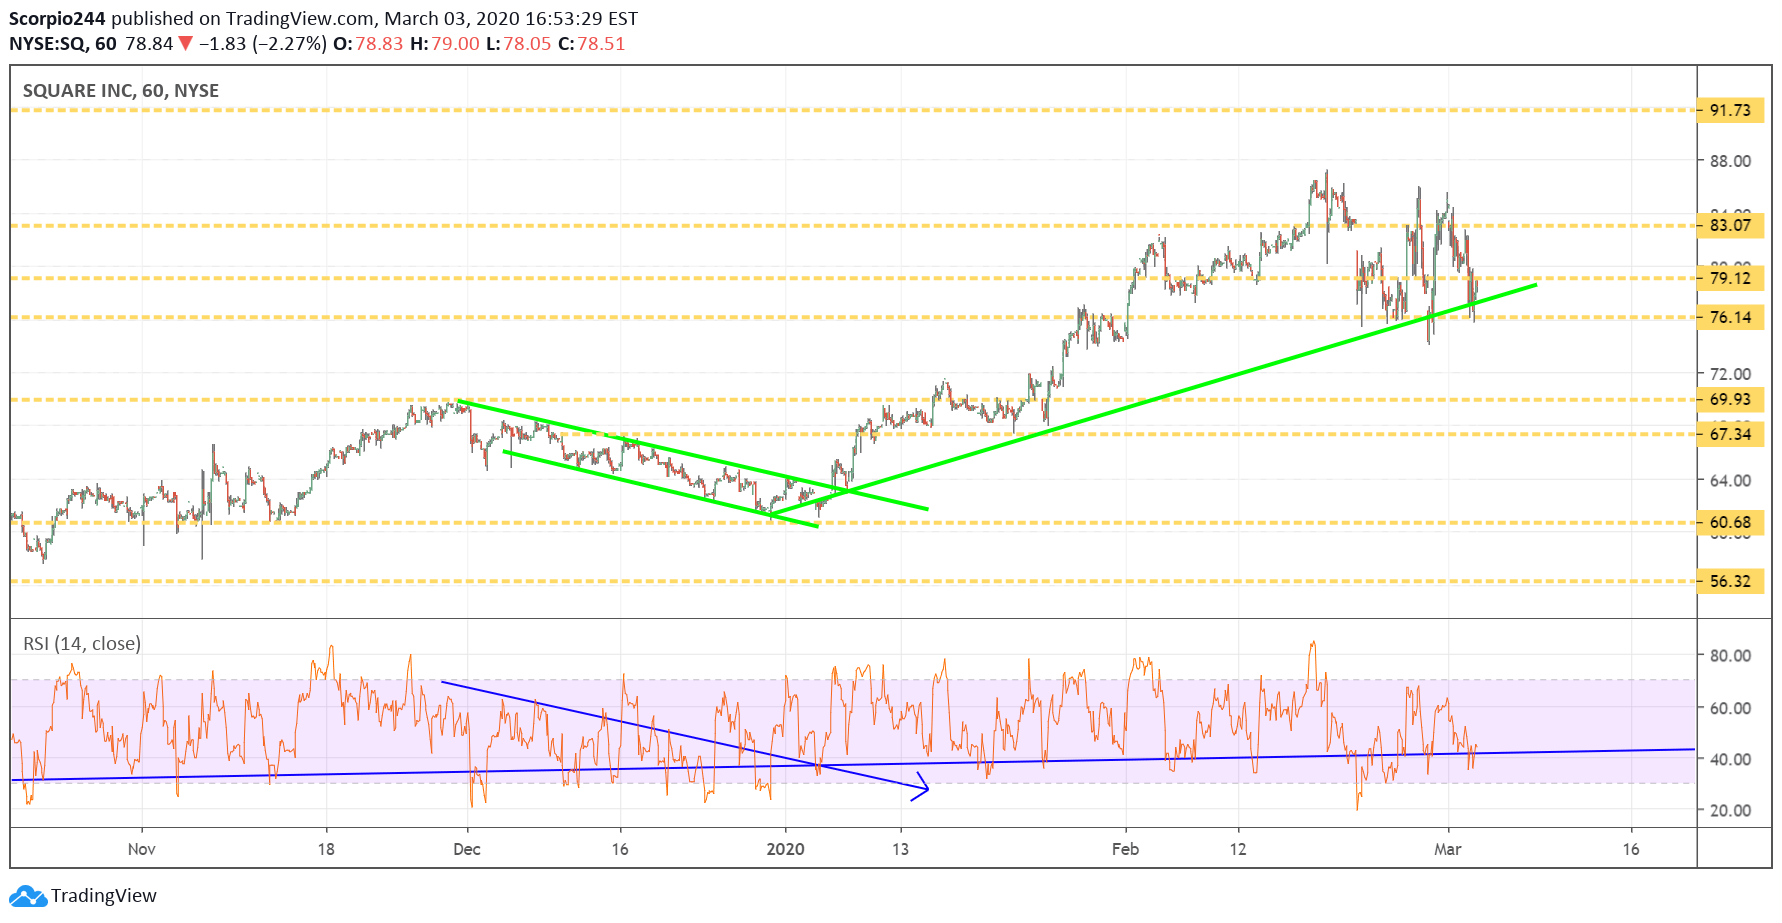The height and width of the screenshot is (923, 1782).
Task: Select the 60.68 price level label
Action: click(1730, 522)
